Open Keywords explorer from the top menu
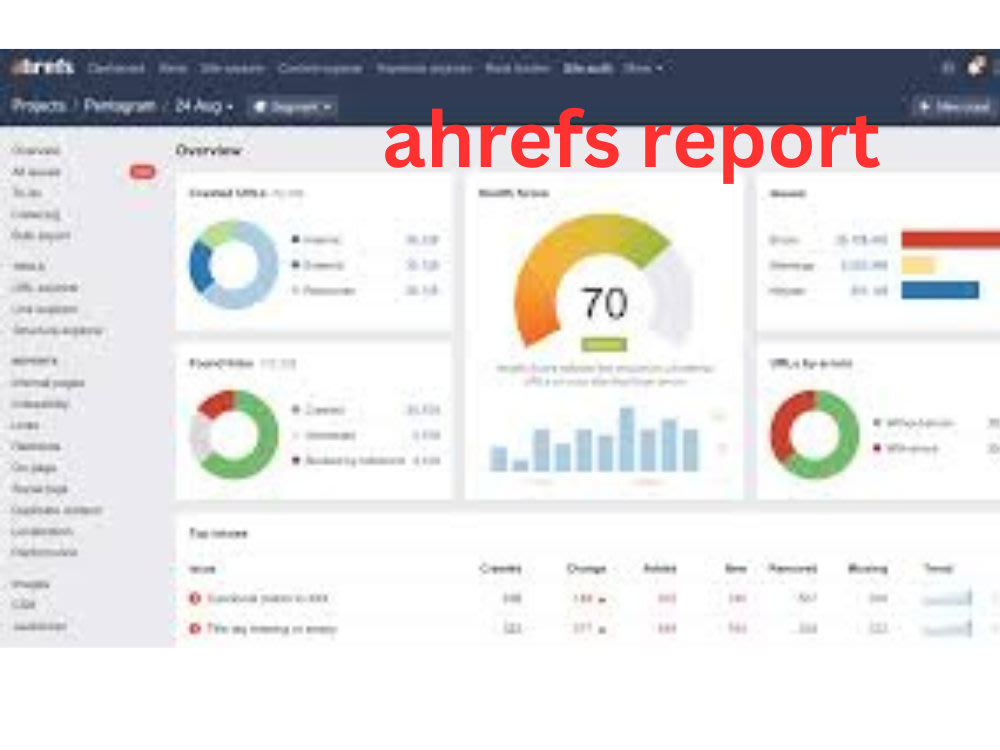This screenshot has height=750, width=1000. coord(422,68)
